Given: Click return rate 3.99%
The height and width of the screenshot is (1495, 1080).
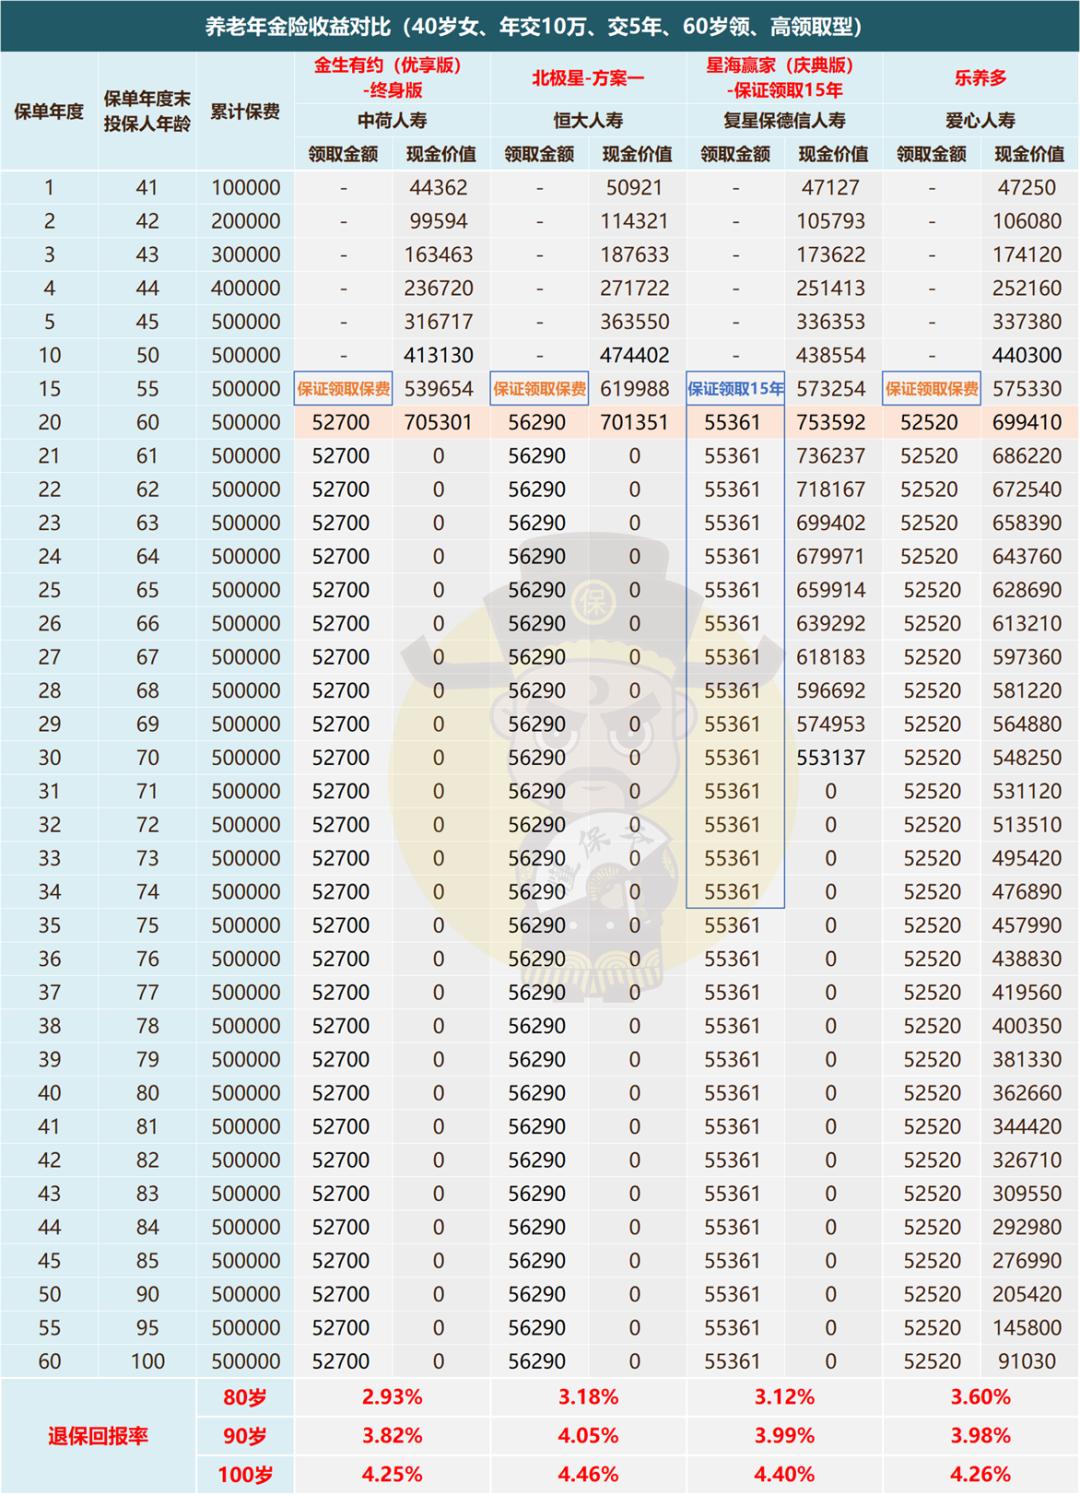Looking at the screenshot, I should [784, 1435].
